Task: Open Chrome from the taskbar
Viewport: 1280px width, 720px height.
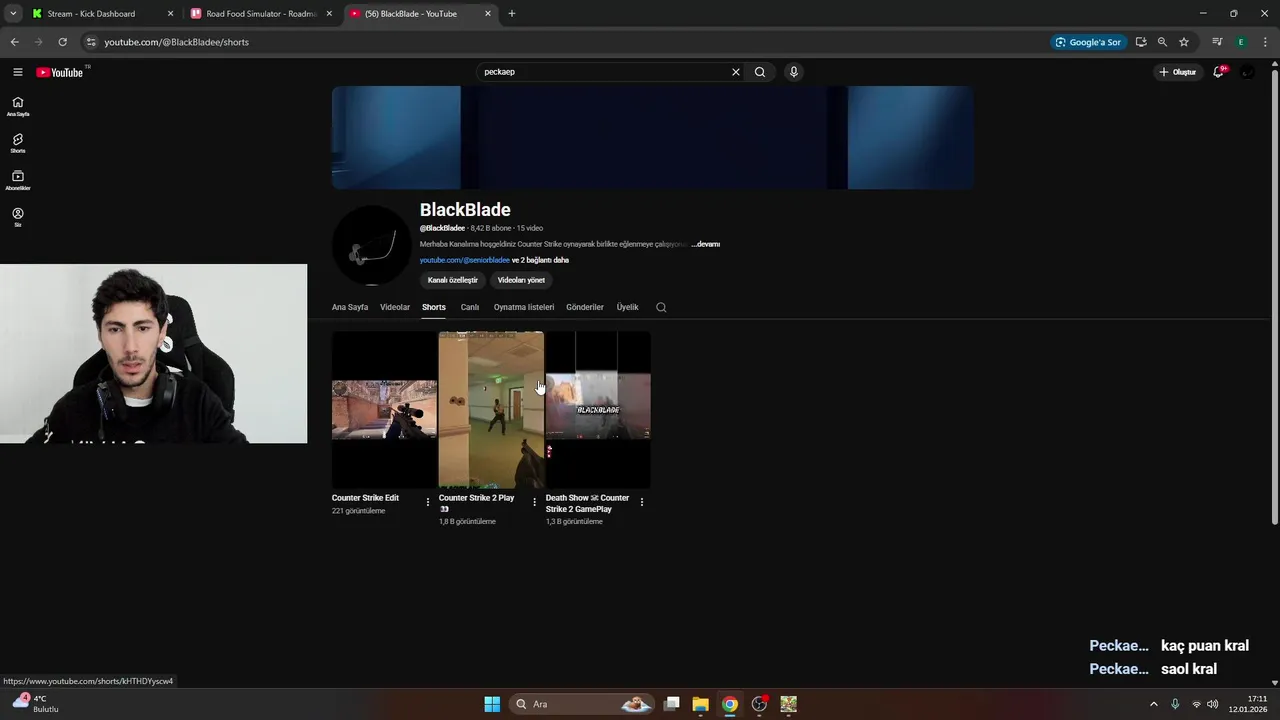Action: (x=730, y=704)
